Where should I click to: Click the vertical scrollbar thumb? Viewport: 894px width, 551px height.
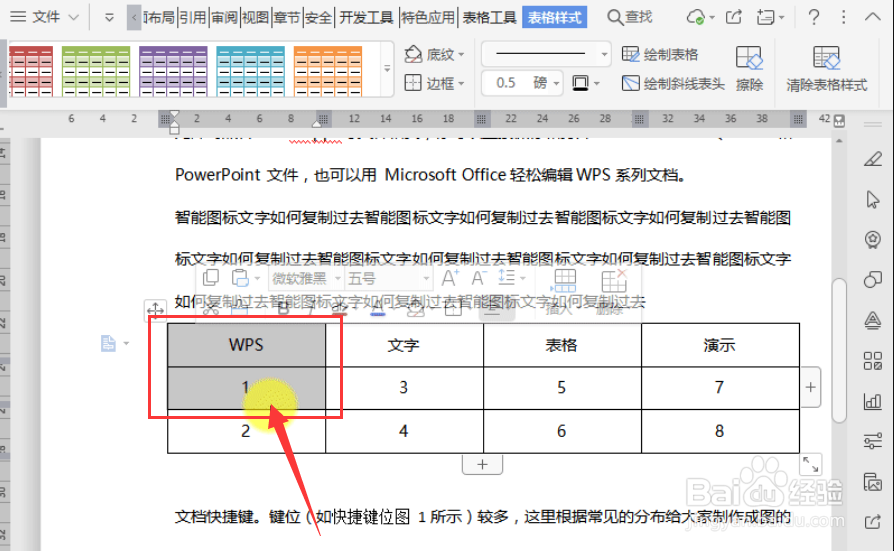(839, 350)
